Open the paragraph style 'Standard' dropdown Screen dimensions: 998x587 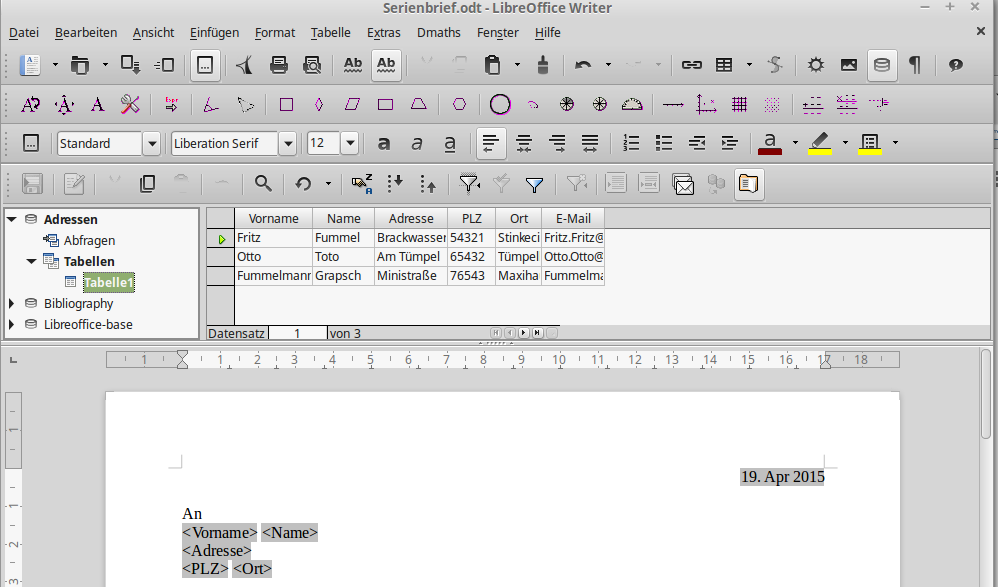tap(152, 143)
